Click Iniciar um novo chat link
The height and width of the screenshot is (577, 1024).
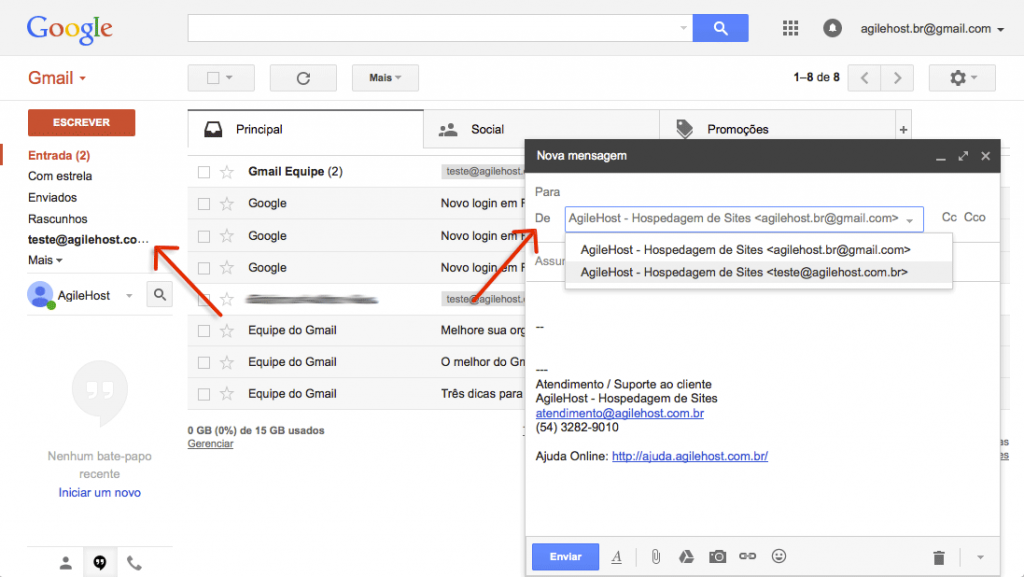[x=99, y=493]
